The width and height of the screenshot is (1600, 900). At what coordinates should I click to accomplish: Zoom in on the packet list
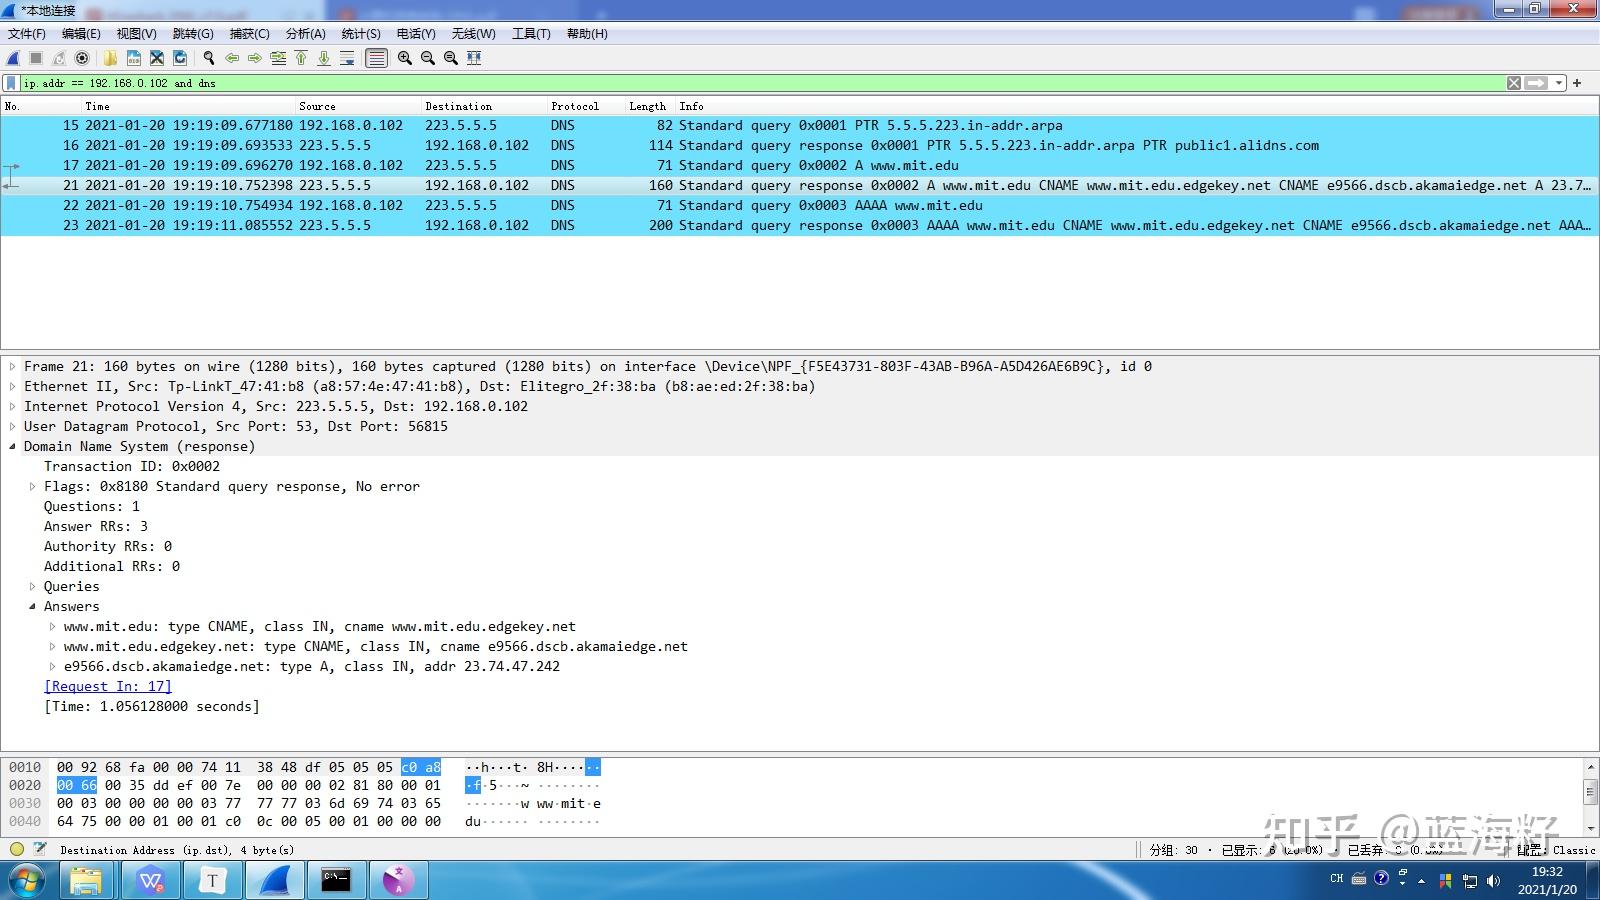click(x=404, y=58)
